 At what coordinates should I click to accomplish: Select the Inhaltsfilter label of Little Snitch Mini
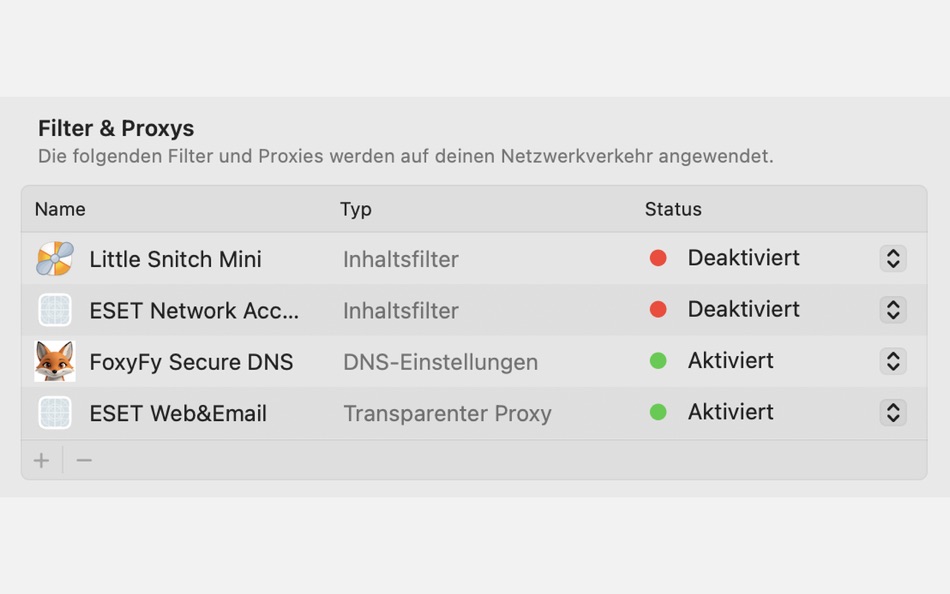click(400, 258)
